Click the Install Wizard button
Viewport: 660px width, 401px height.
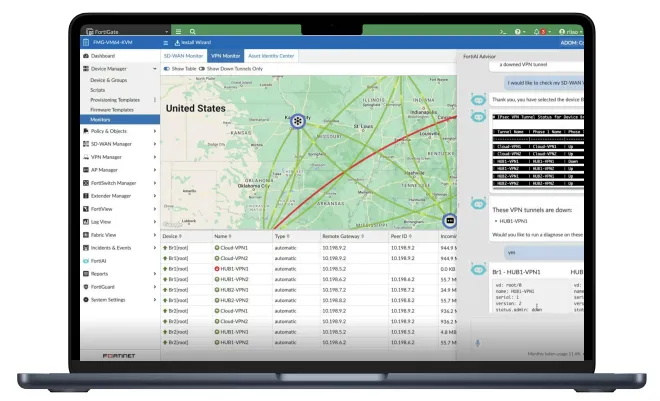pyautogui.click(x=193, y=42)
